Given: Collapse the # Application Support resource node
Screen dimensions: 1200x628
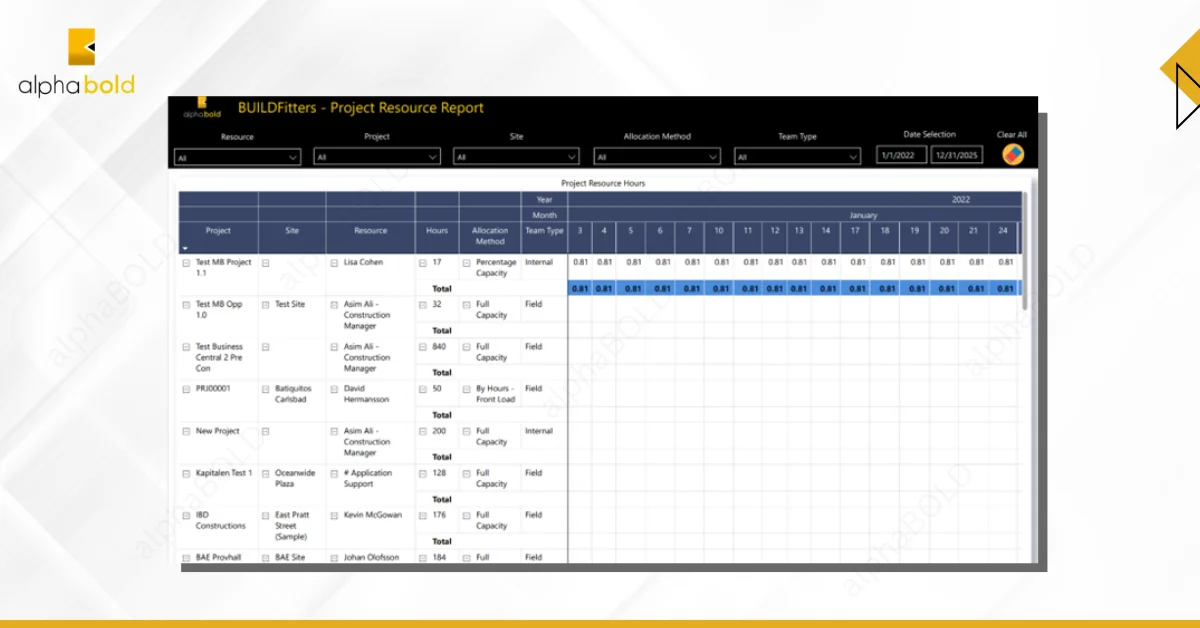Looking at the screenshot, I should point(334,474).
